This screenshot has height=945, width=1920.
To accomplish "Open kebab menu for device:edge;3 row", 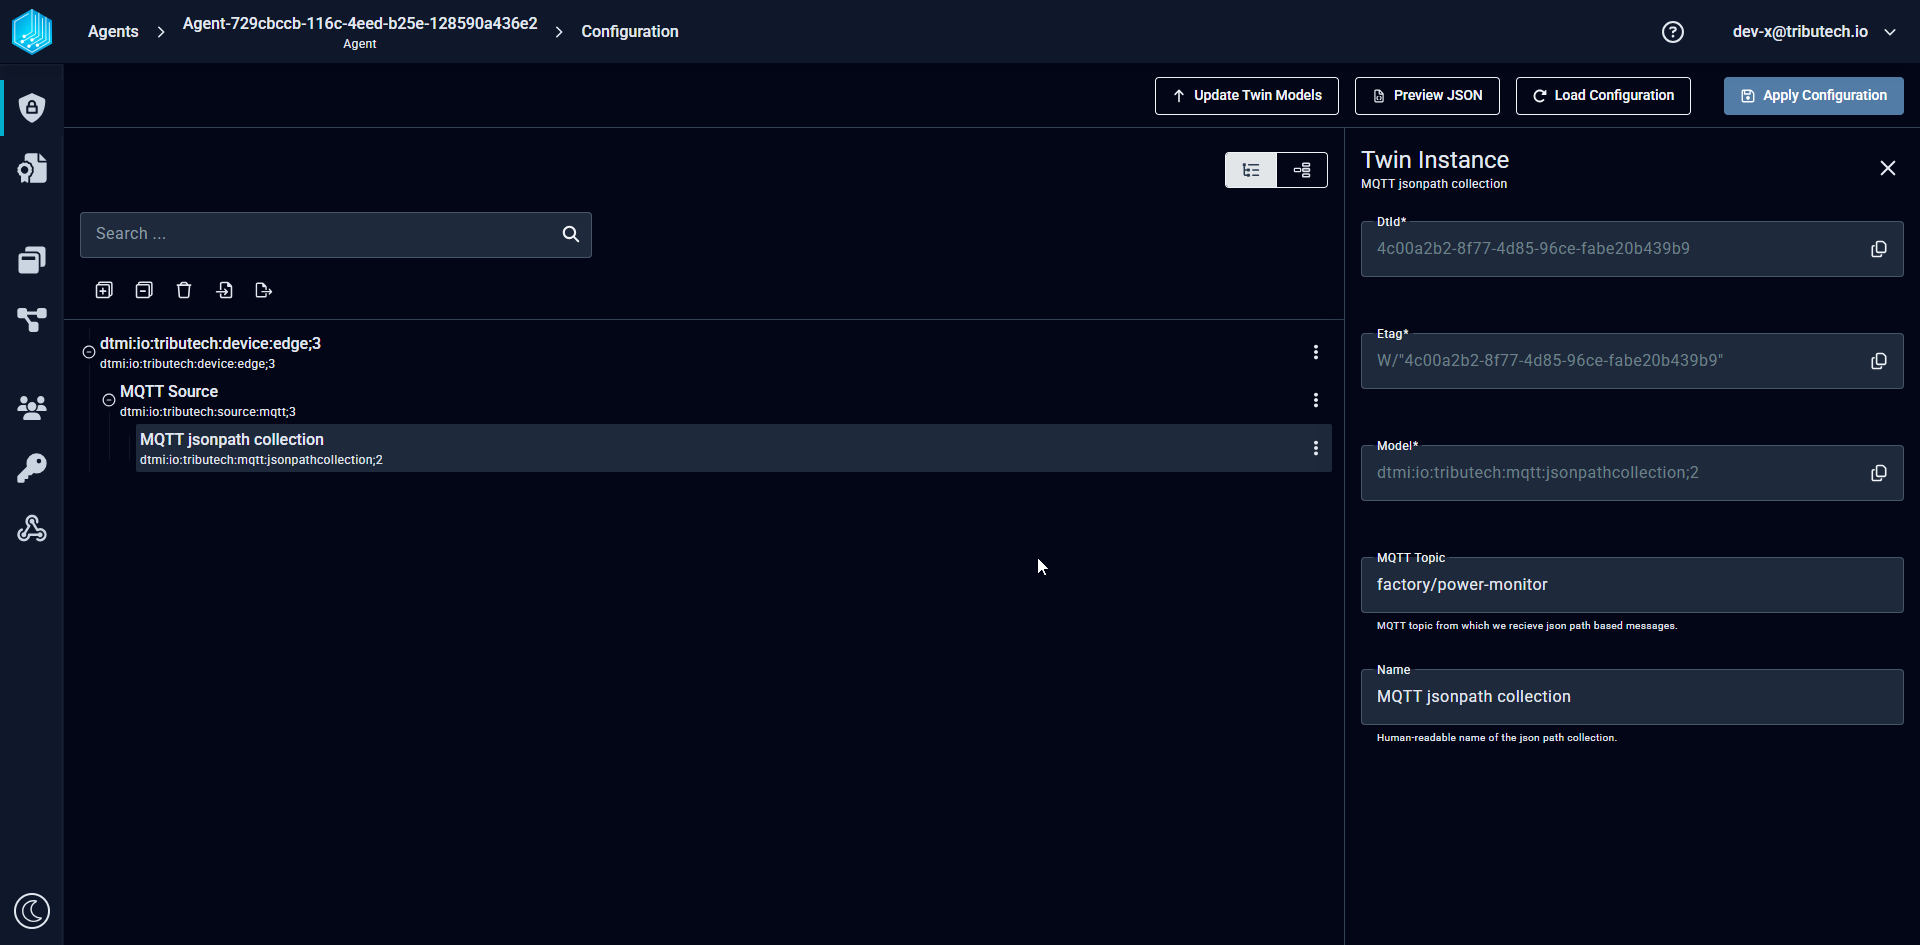I will click(x=1316, y=352).
